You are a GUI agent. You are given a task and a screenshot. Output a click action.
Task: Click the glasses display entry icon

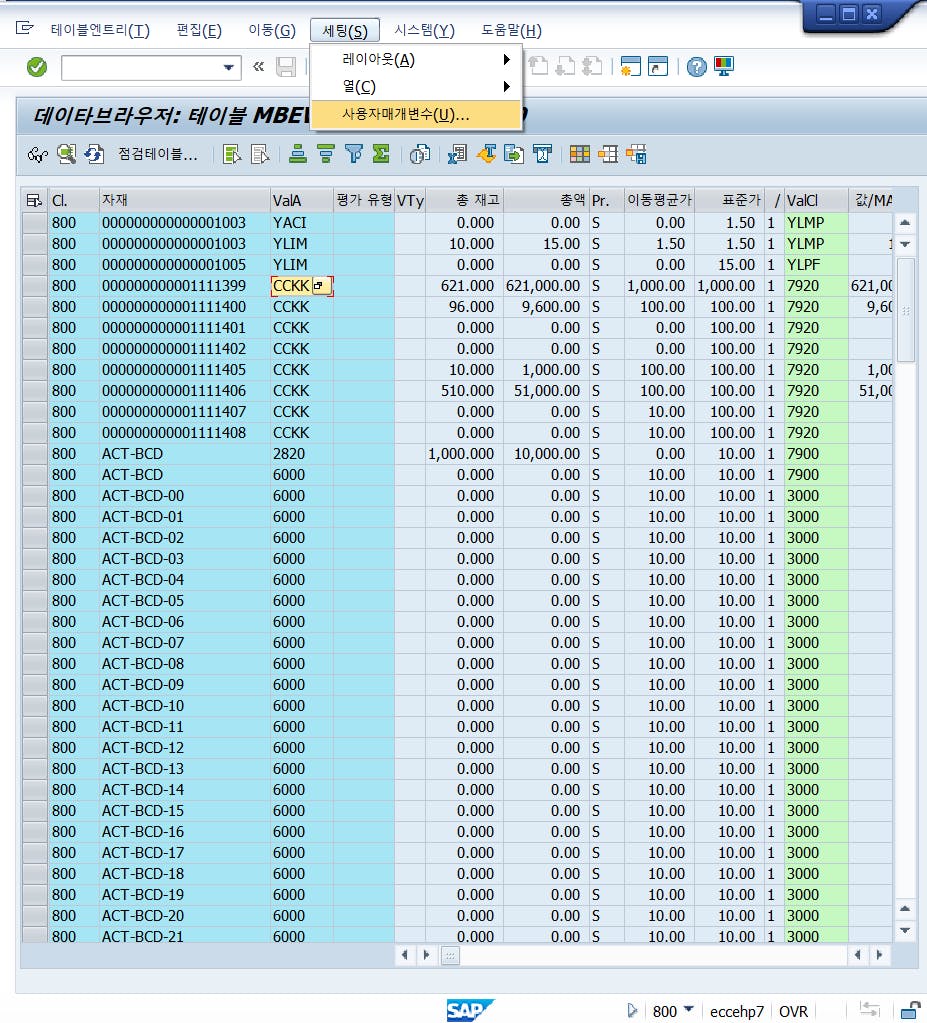(x=38, y=155)
